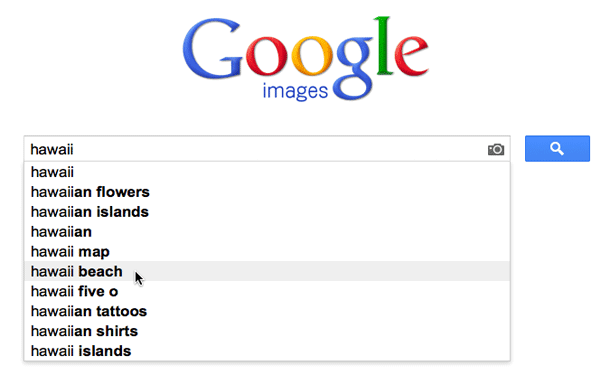The height and width of the screenshot is (375, 610).
Task: Choose 'hawaii map' from suggestions
Action: (x=267, y=251)
